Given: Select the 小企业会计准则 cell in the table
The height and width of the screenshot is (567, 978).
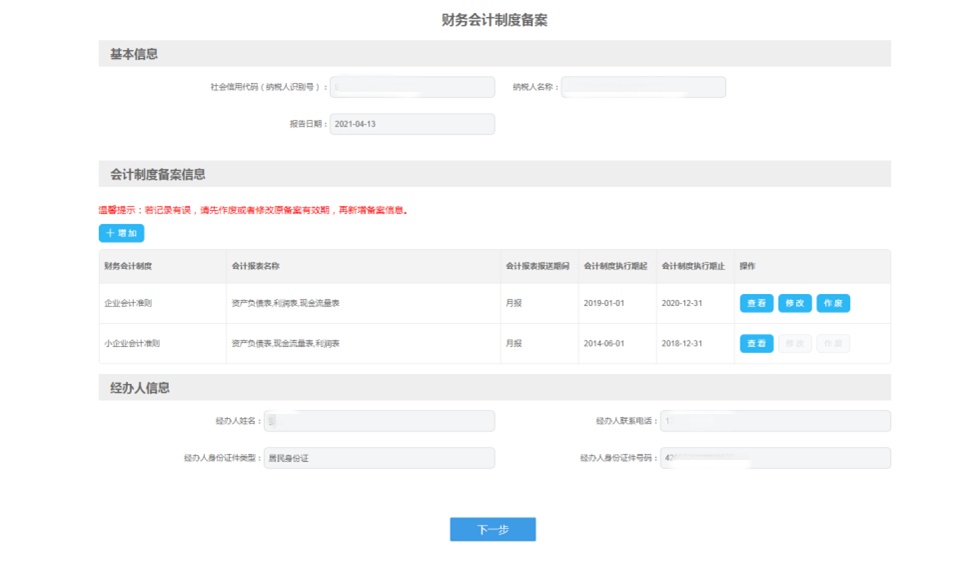Looking at the screenshot, I should 132,343.
